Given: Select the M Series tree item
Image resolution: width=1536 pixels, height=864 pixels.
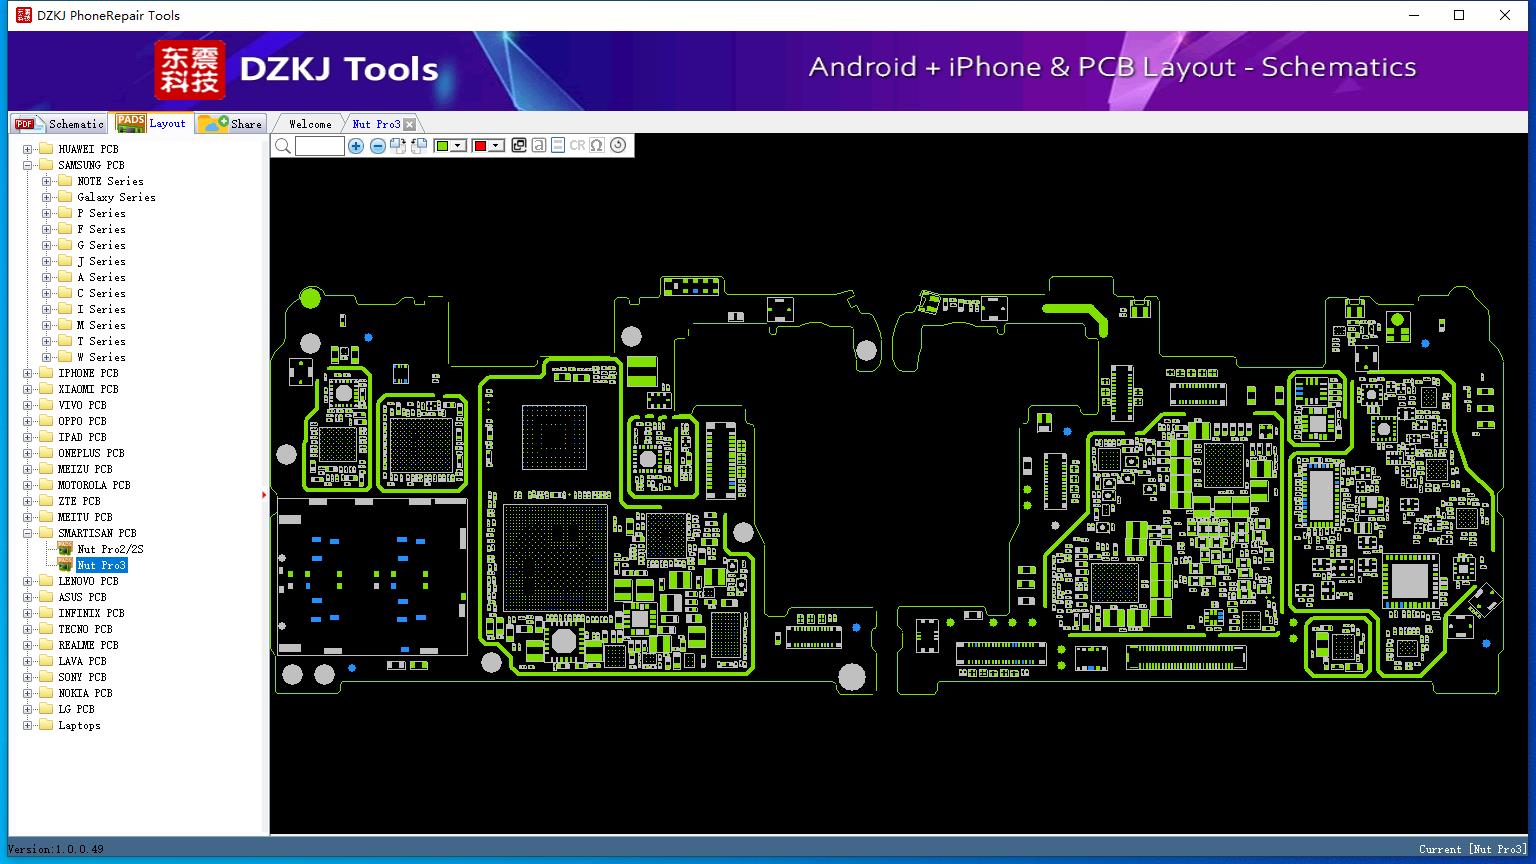Looking at the screenshot, I should [x=101, y=325].
